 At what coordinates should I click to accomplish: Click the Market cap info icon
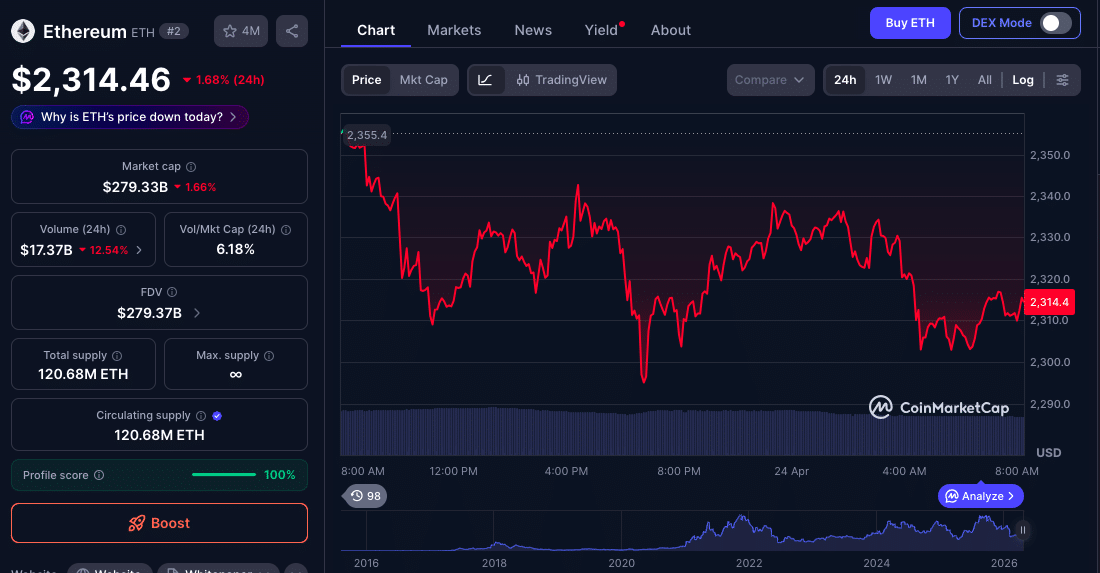click(191, 167)
